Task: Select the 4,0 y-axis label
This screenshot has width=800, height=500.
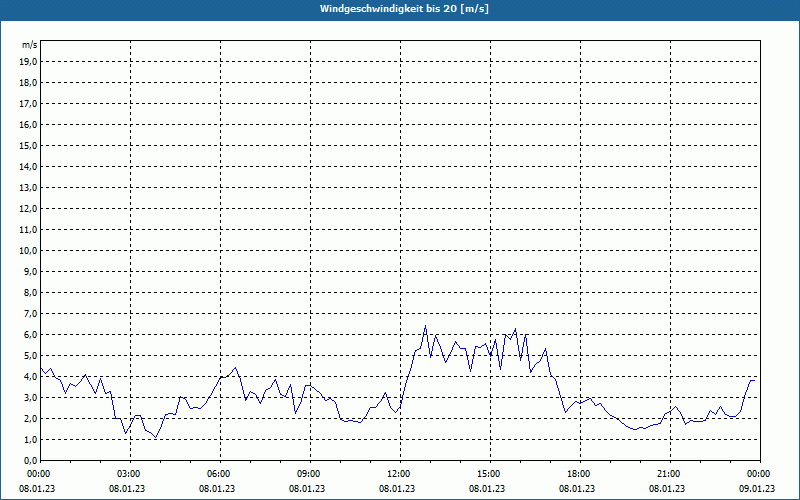Action: pyautogui.click(x=32, y=377)
